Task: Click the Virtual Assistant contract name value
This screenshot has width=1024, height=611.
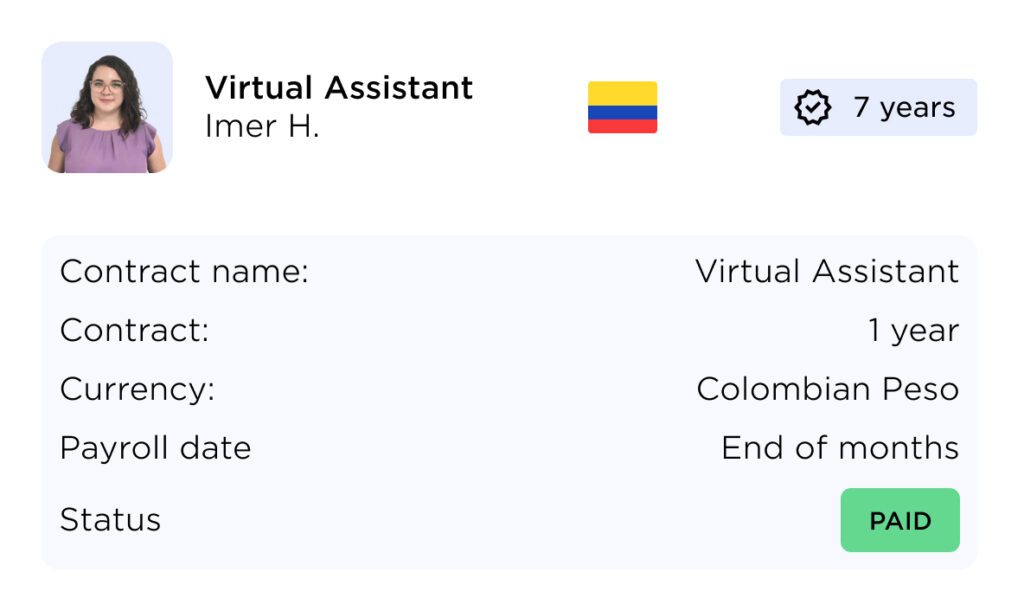Action: [827, 271]
